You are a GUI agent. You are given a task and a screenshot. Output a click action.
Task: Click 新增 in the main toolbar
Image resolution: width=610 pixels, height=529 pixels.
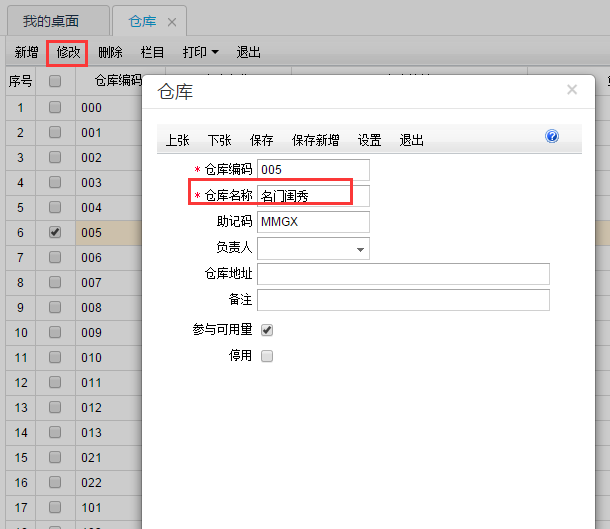[27, 52]
